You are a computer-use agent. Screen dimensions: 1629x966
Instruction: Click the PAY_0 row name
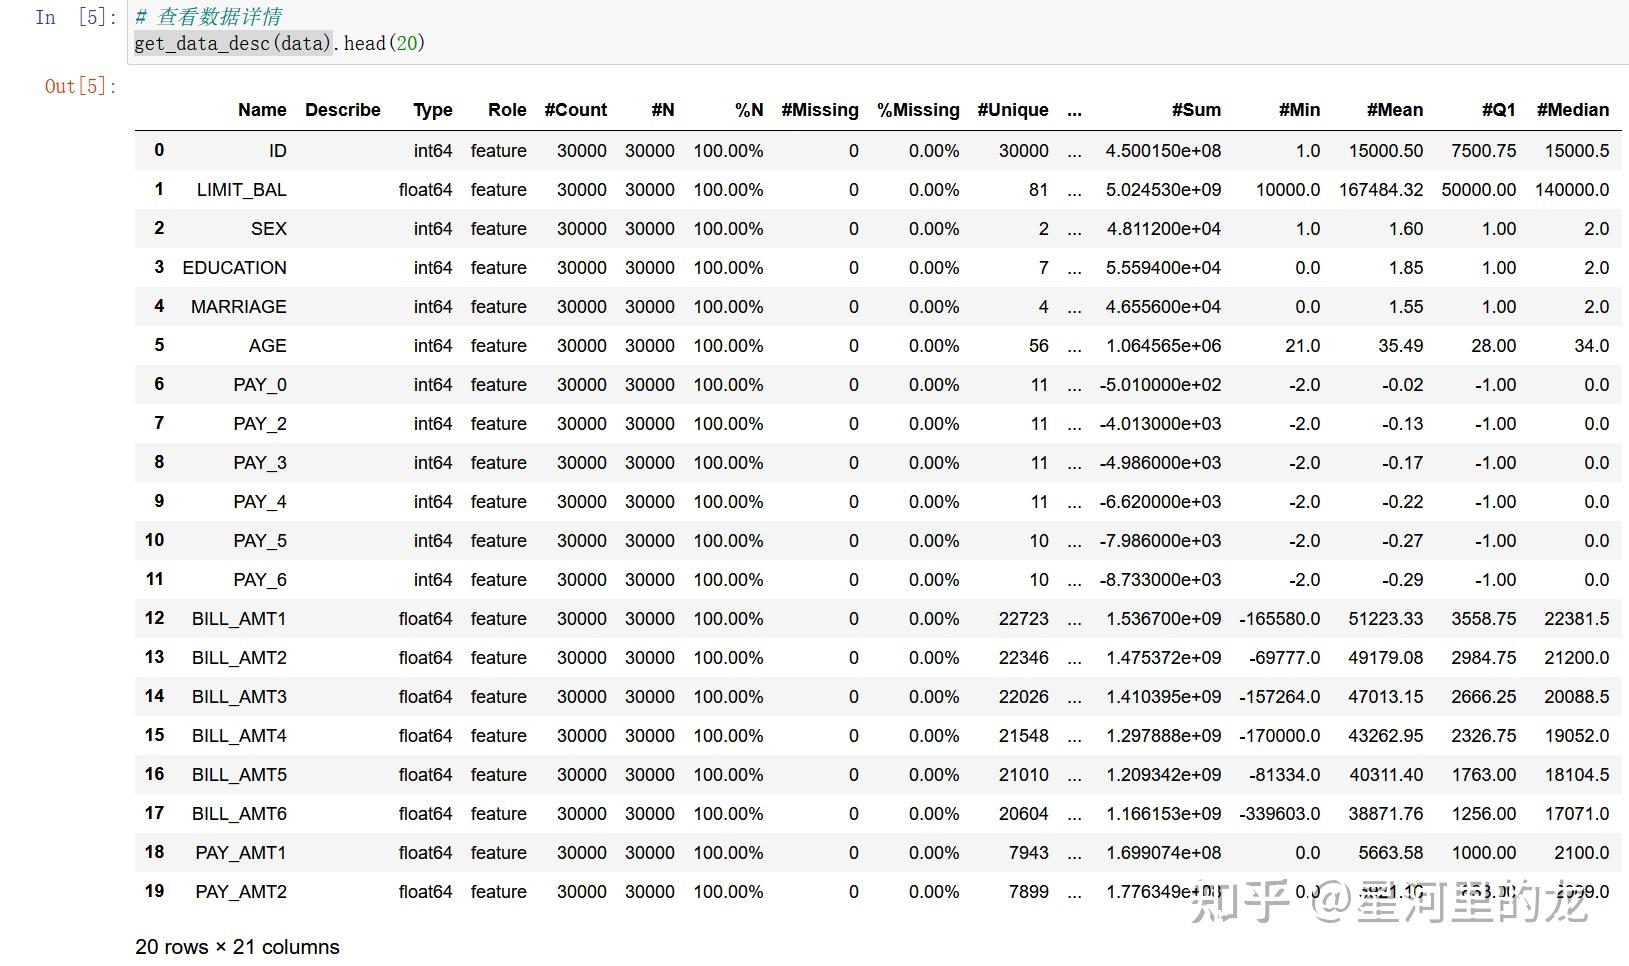coord(260,385)
